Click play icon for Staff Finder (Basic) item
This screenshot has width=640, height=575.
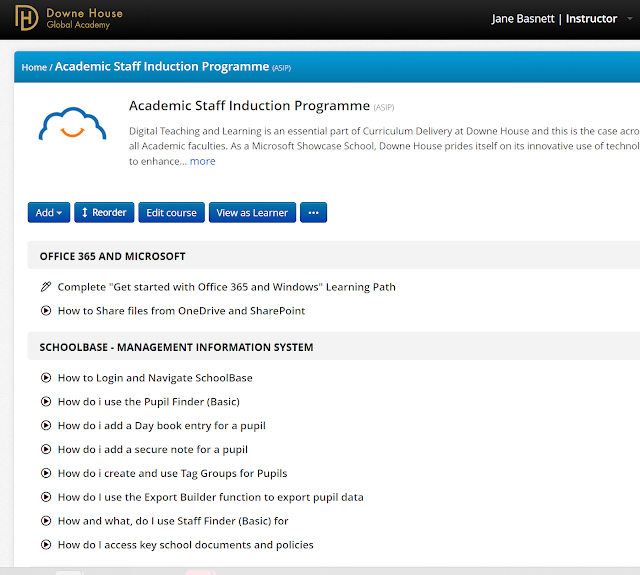(x=46, y=521)
